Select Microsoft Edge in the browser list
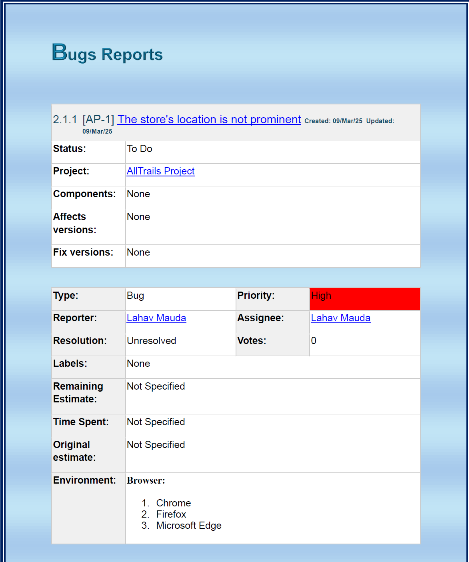469x562 pixels. click(x=189, y=526)
